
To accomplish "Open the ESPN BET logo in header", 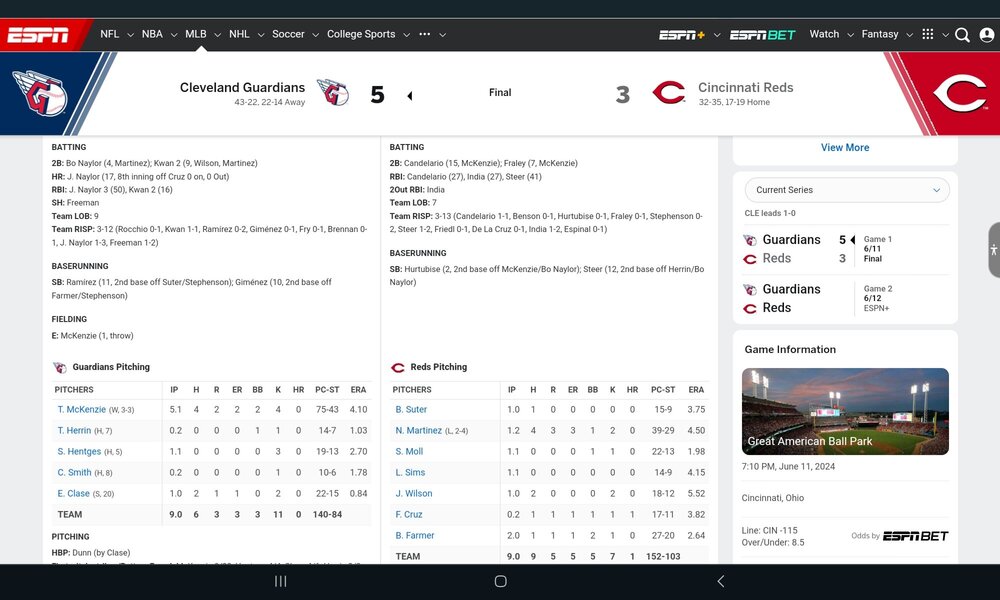I will click(x=763, y=34).
